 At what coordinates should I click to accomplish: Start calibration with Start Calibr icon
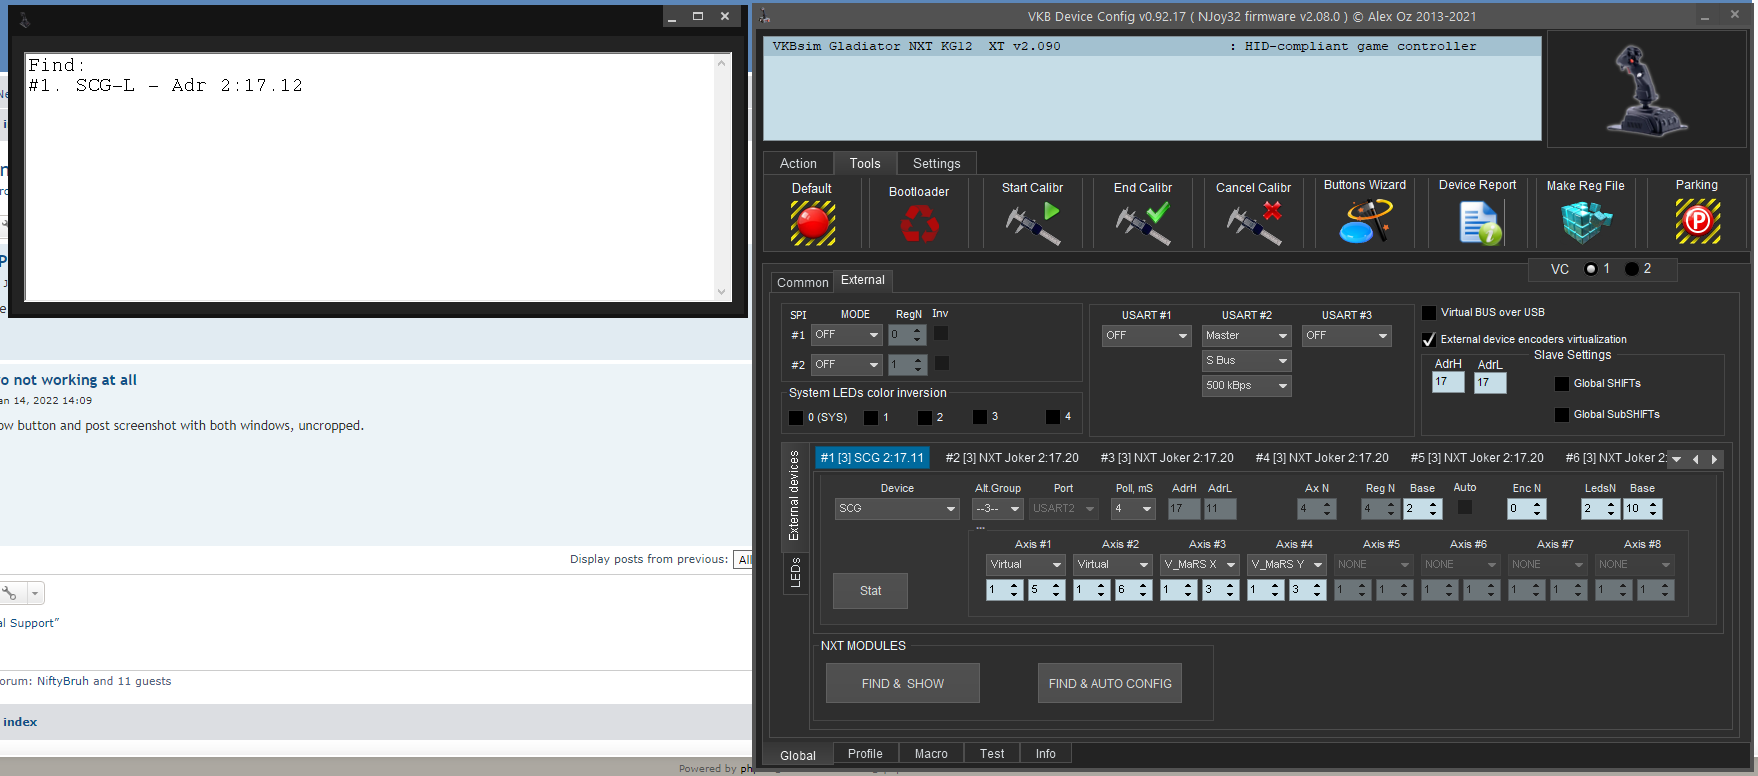pos(1033,223)
